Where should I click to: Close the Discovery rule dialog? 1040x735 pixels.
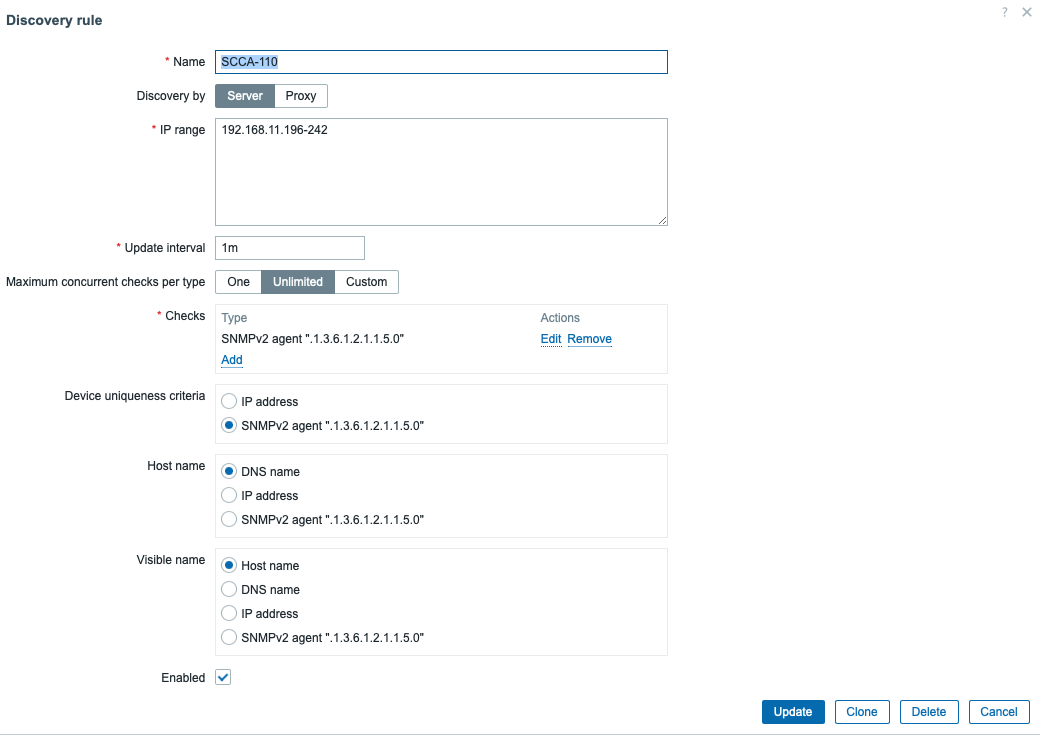1026,12
